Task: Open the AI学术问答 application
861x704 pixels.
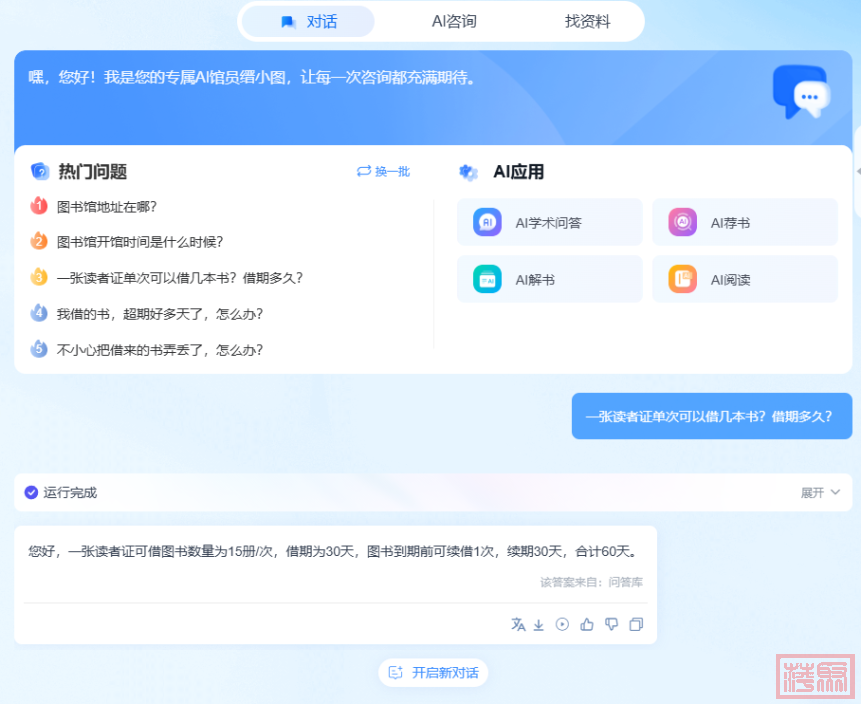Action: click(549, 222)
